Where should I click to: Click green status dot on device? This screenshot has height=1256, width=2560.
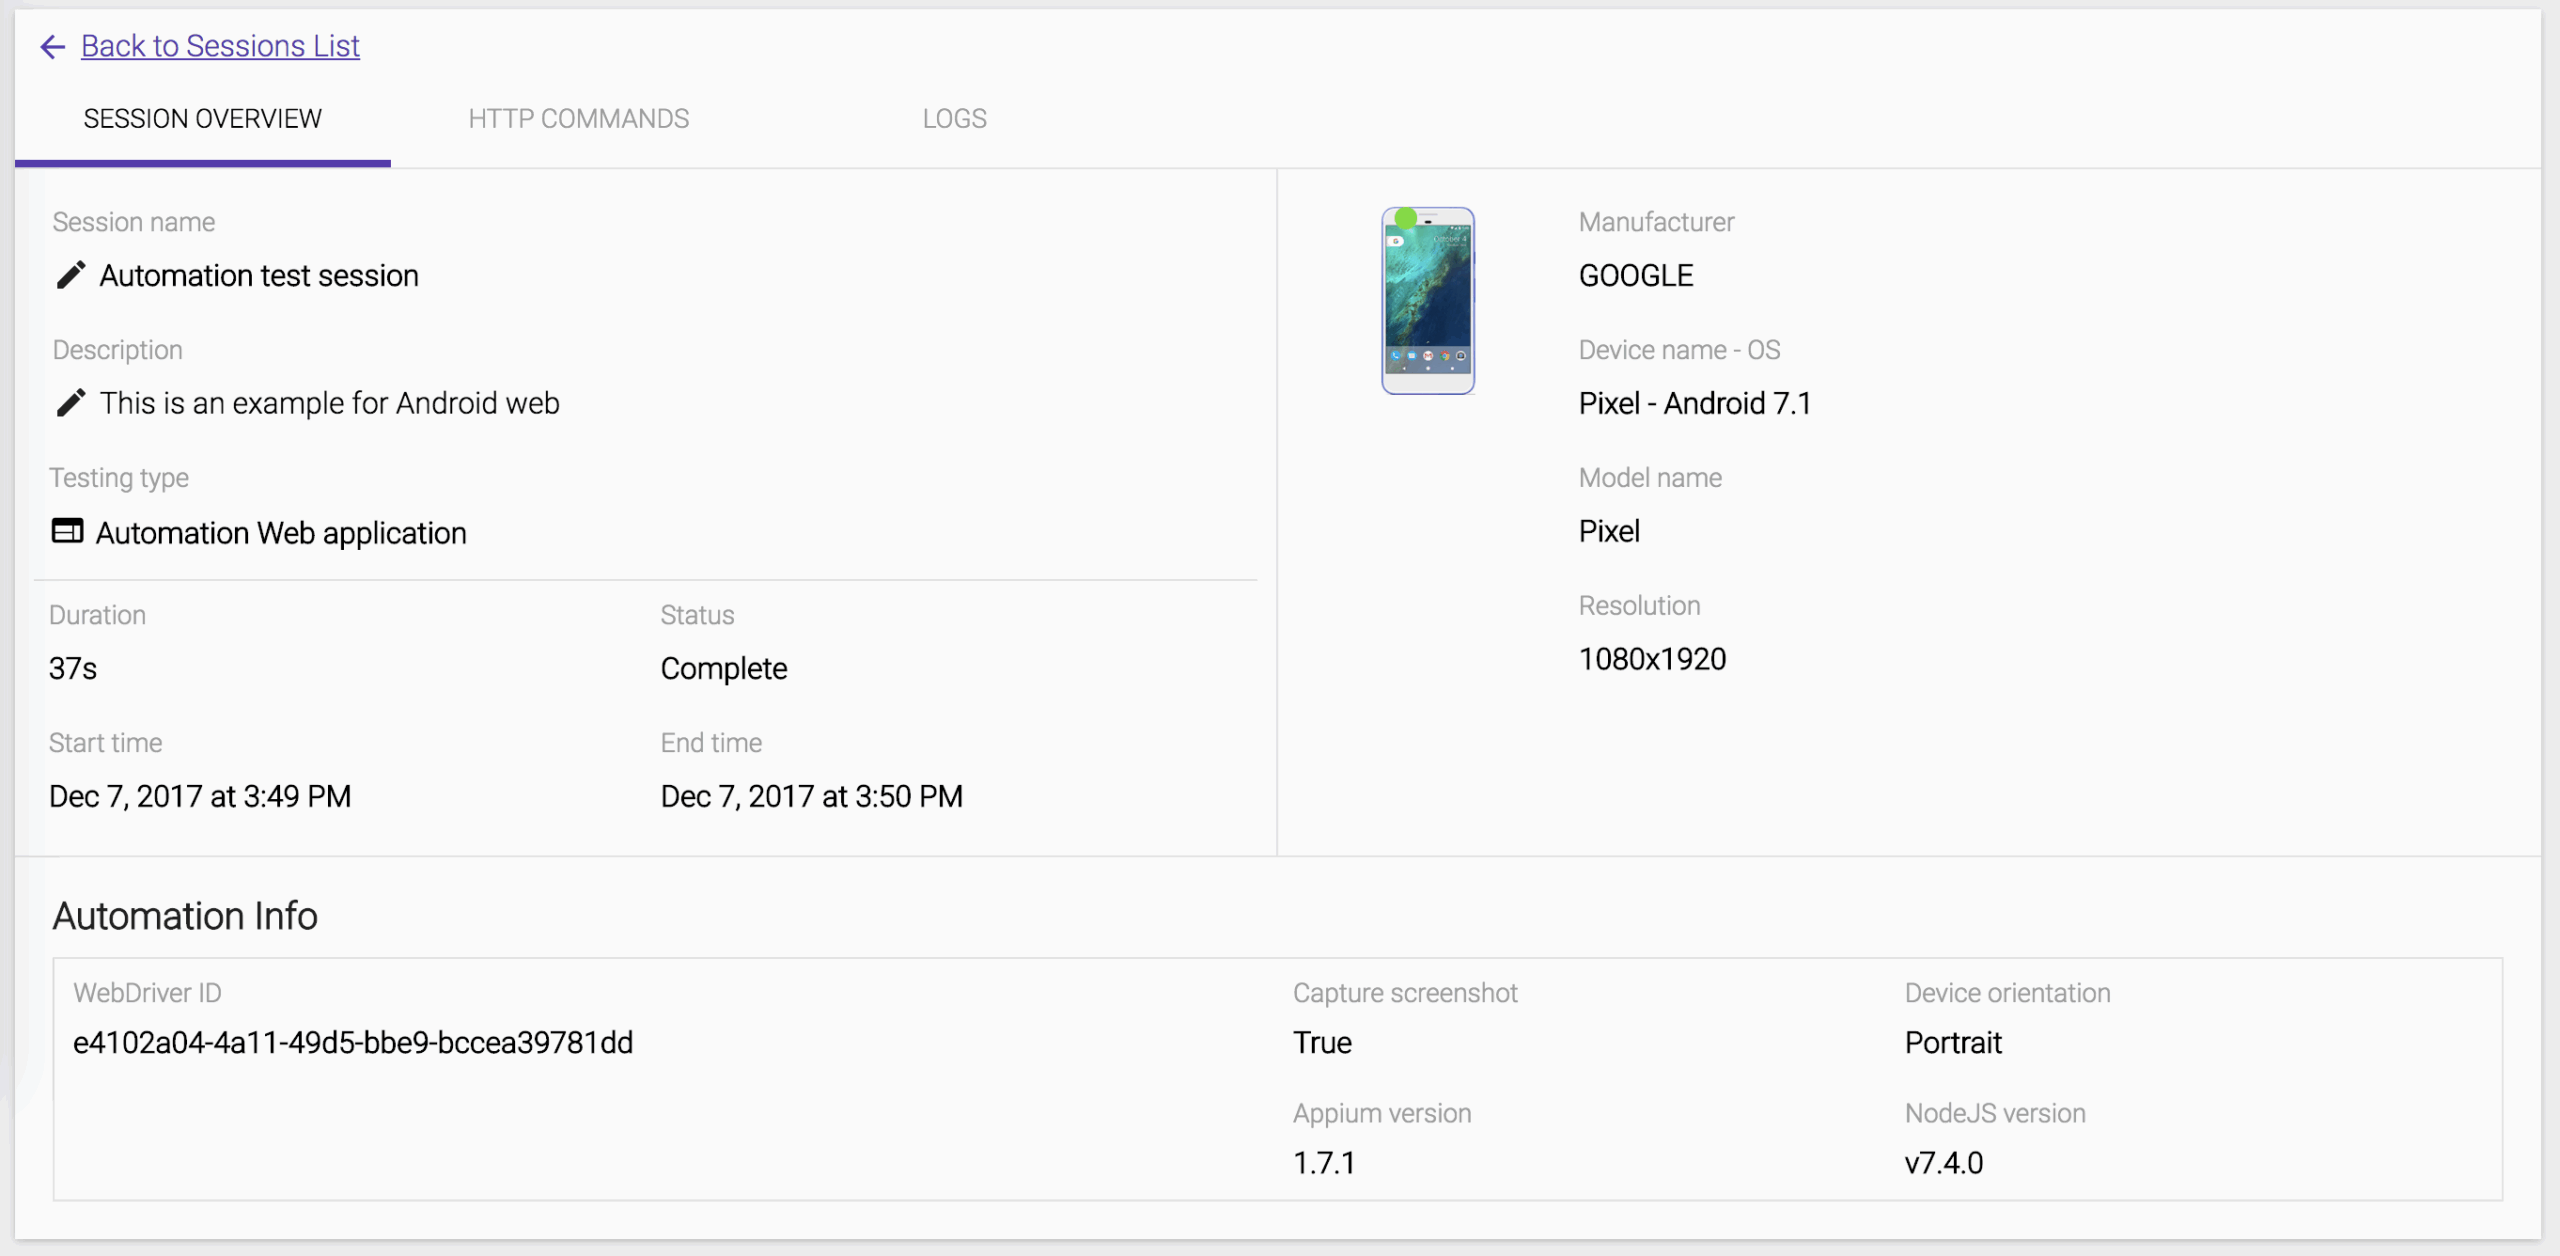(1406, 217)
